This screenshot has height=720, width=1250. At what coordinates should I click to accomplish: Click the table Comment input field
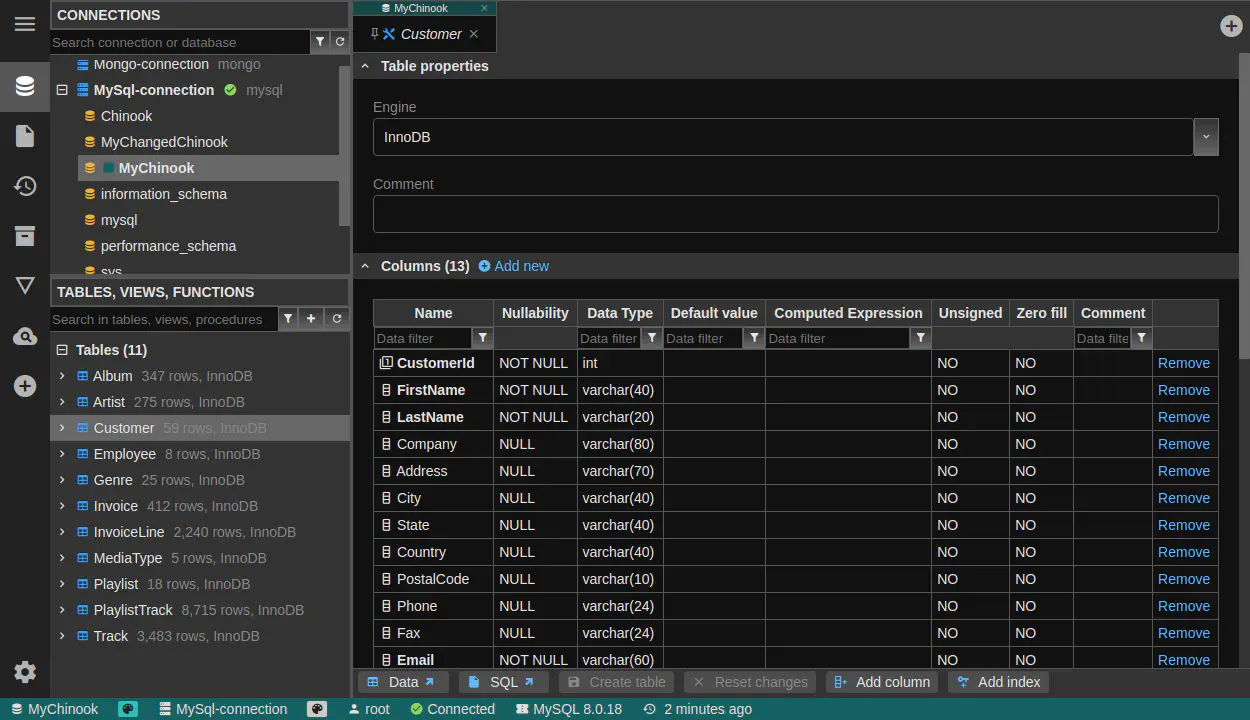(795, 214)
